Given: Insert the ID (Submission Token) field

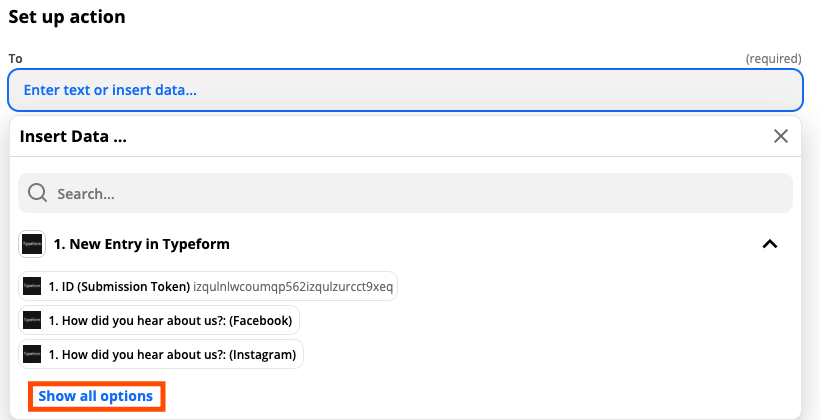Looking at the screenshot, I should (120, 287).
